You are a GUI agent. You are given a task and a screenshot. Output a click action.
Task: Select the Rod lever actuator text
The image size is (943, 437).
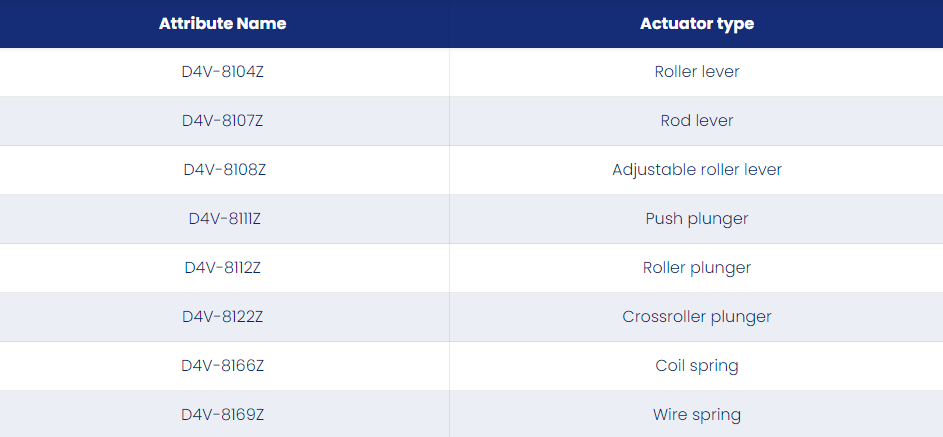coord(696,121)
